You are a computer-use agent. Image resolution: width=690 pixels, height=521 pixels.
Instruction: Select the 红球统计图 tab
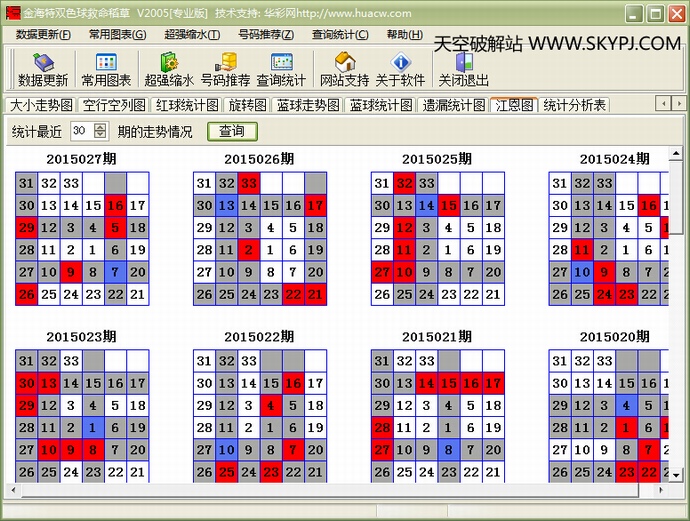point(187,105)
